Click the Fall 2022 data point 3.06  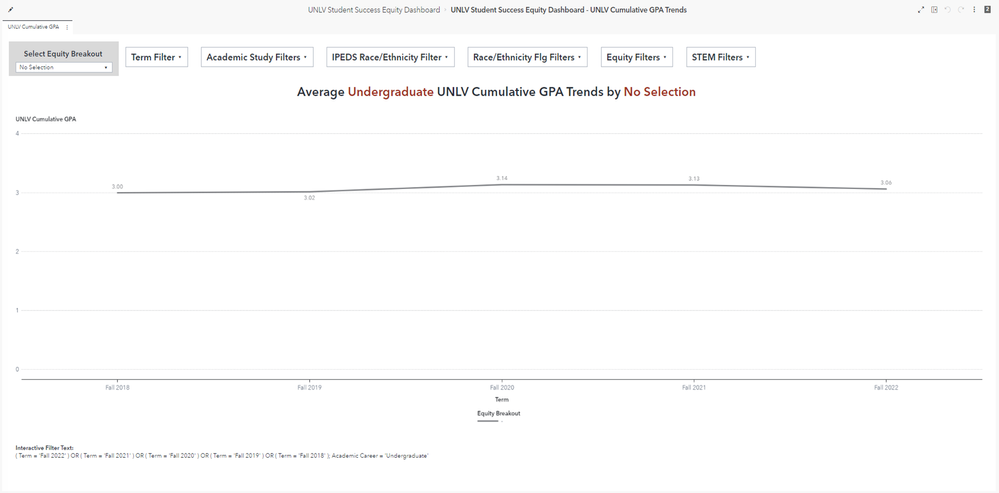click(886, 189)
